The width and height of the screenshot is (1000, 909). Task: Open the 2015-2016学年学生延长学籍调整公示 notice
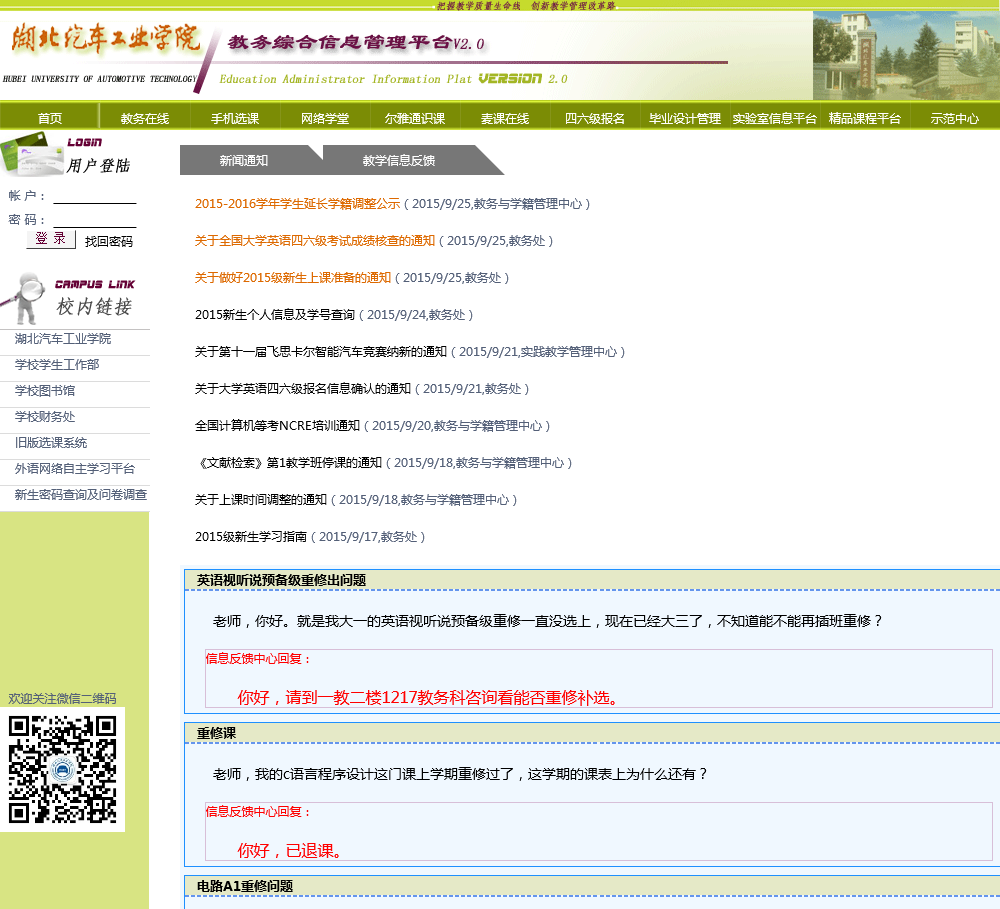(x=297, y=203)
